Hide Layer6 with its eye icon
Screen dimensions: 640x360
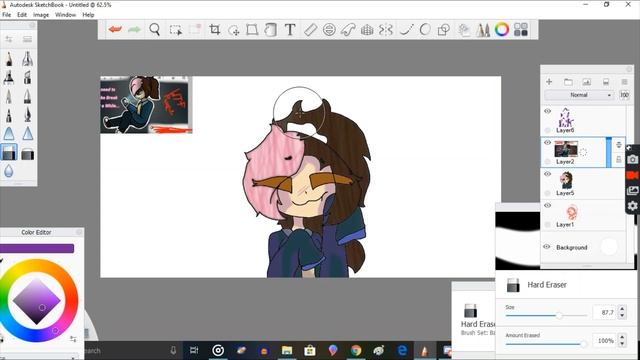[547, 111]
